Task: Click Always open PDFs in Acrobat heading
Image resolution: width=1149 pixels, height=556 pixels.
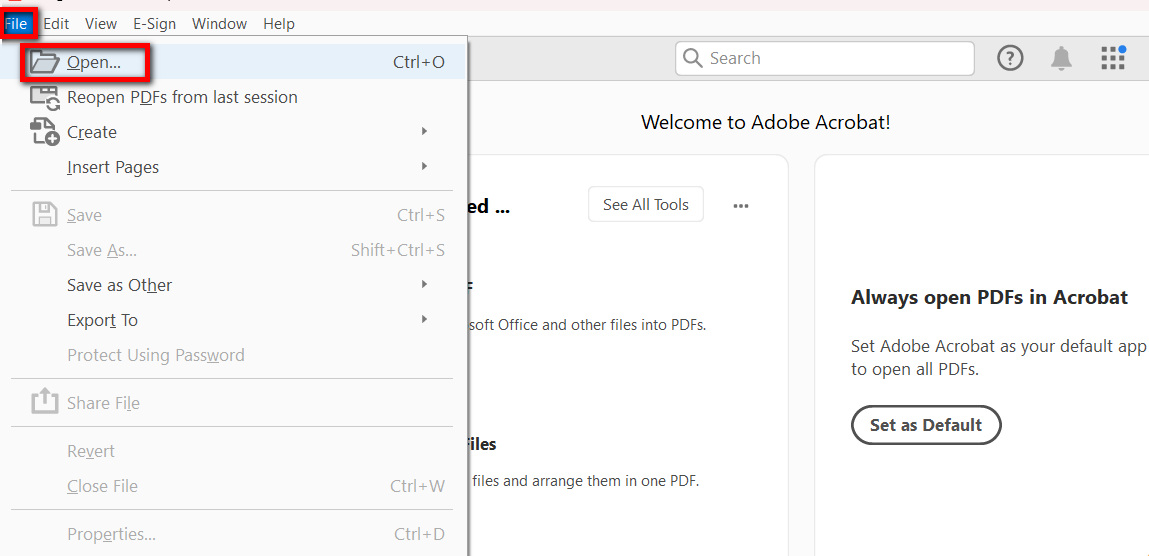Action: click(989, 297)
